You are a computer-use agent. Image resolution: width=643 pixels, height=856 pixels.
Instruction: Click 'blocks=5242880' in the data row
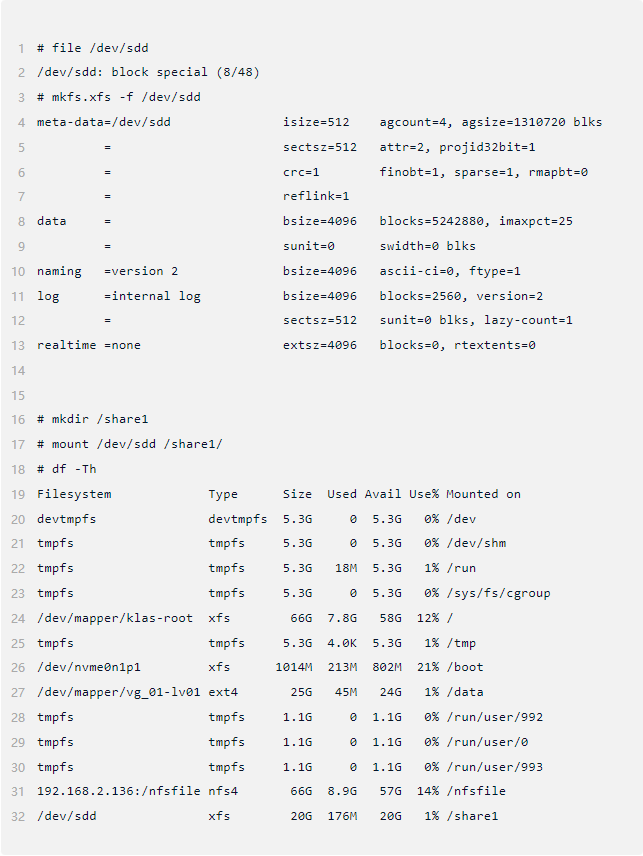(432, 221)
